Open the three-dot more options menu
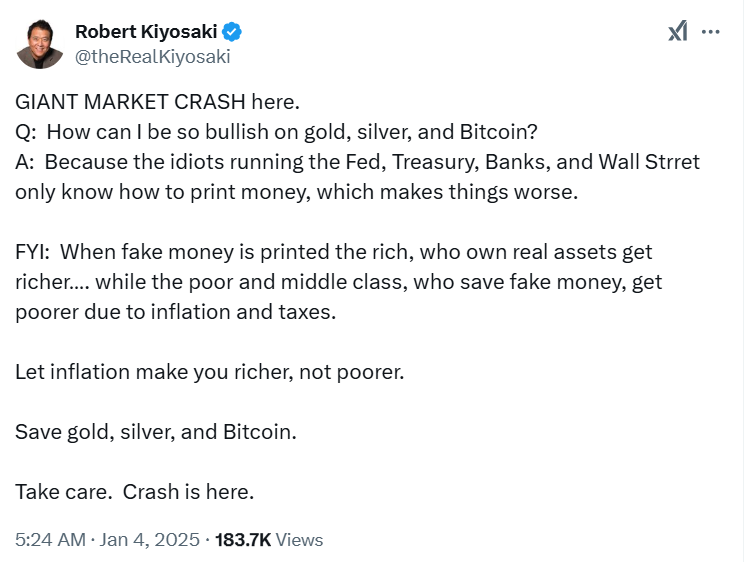This screenshot has width=747, height=562. [x=711, y=32]
